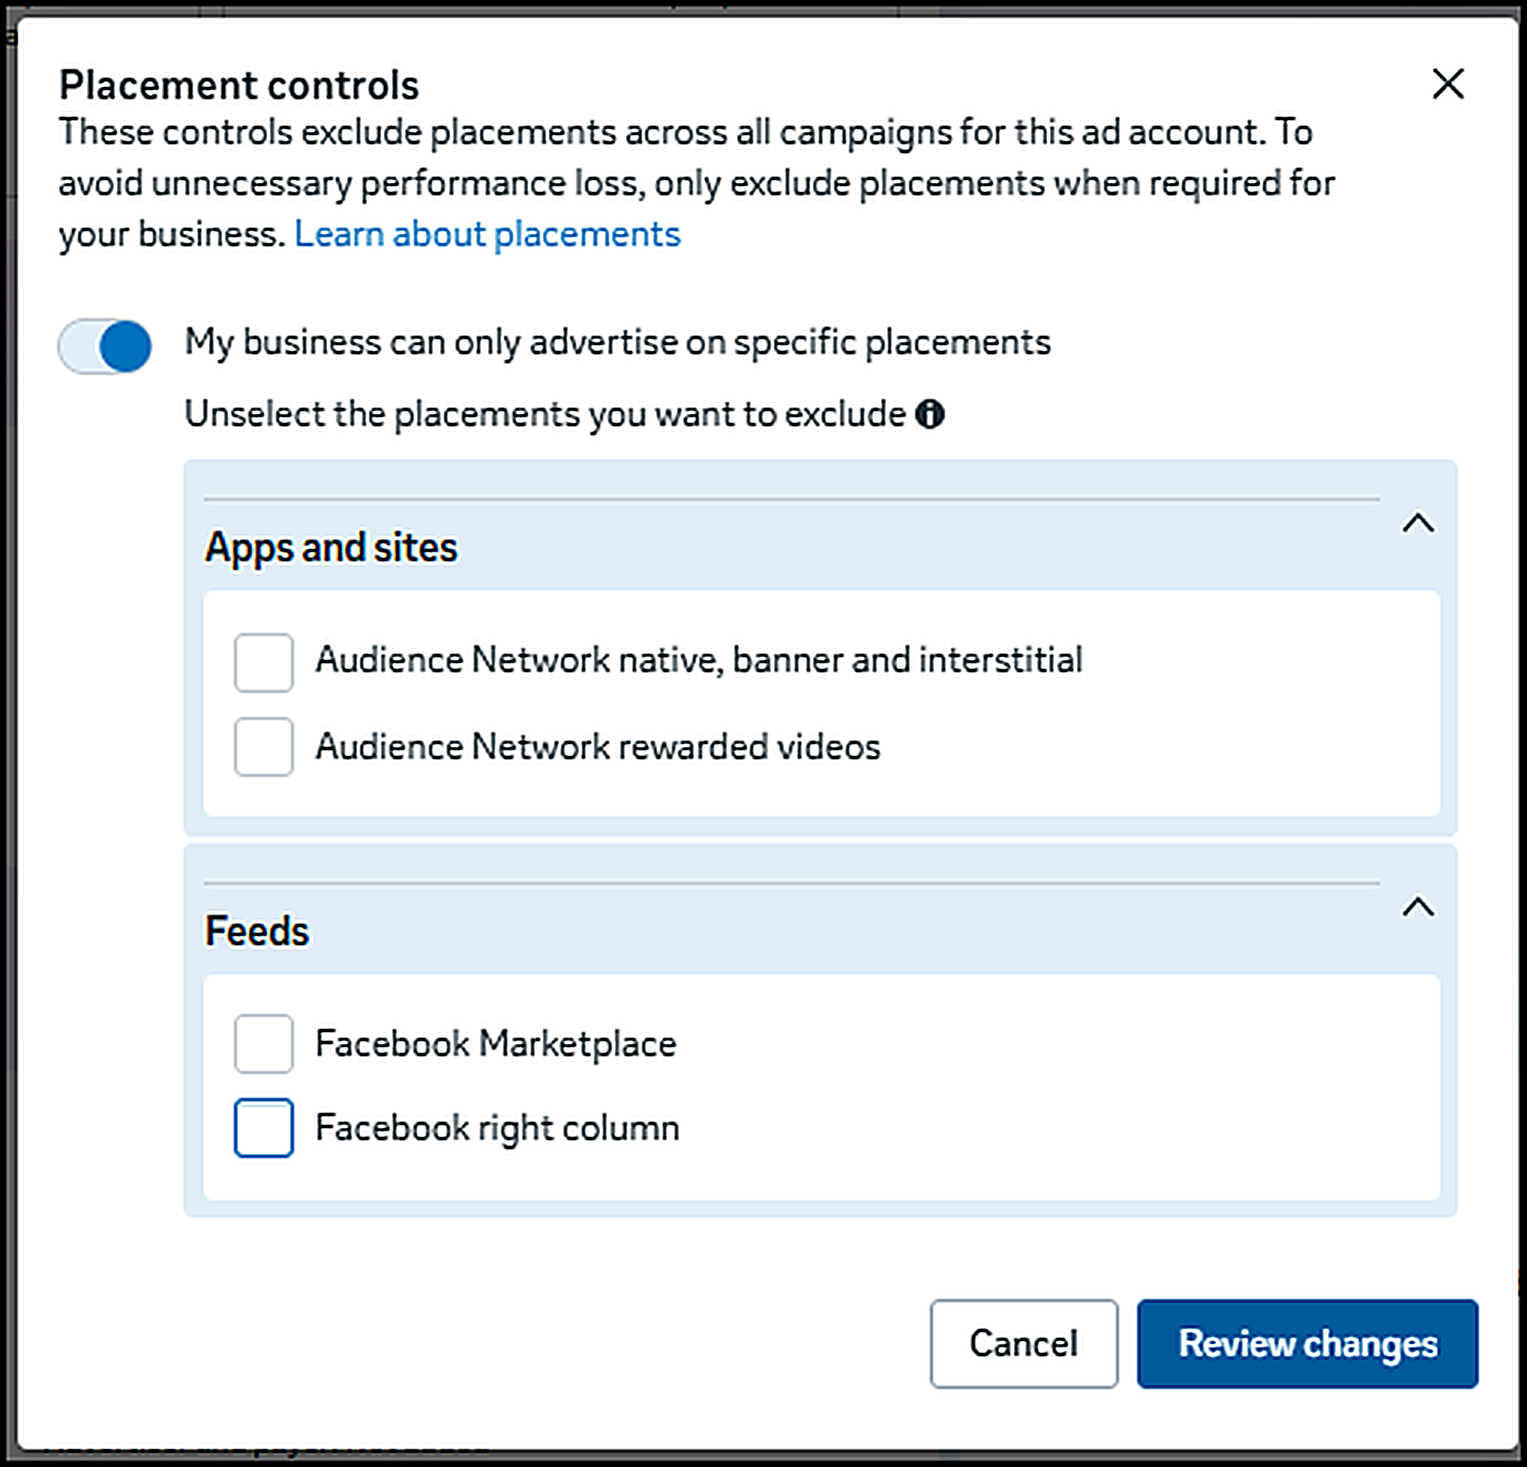Click the Cancel button

pyautogui.click(x=1024, y=1343)
